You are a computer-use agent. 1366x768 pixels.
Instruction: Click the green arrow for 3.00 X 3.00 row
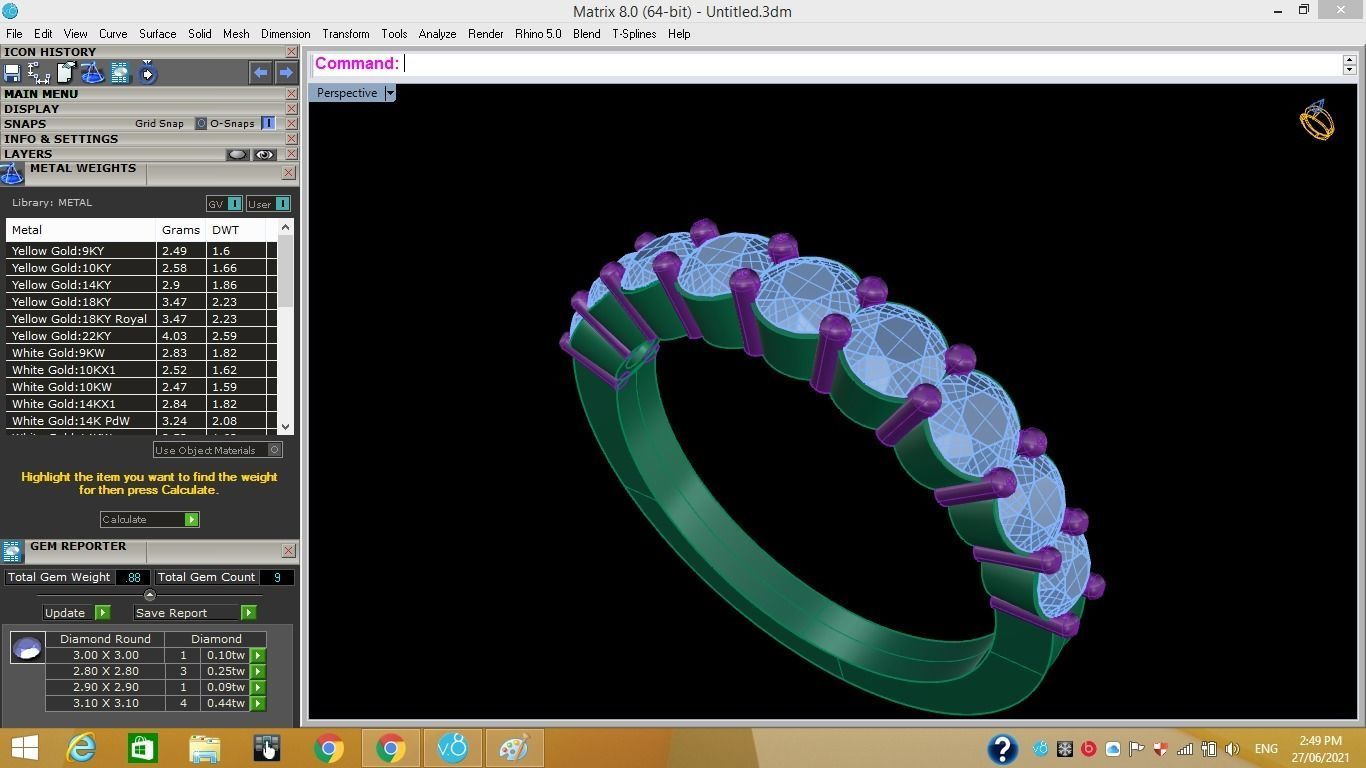point(258,656)
